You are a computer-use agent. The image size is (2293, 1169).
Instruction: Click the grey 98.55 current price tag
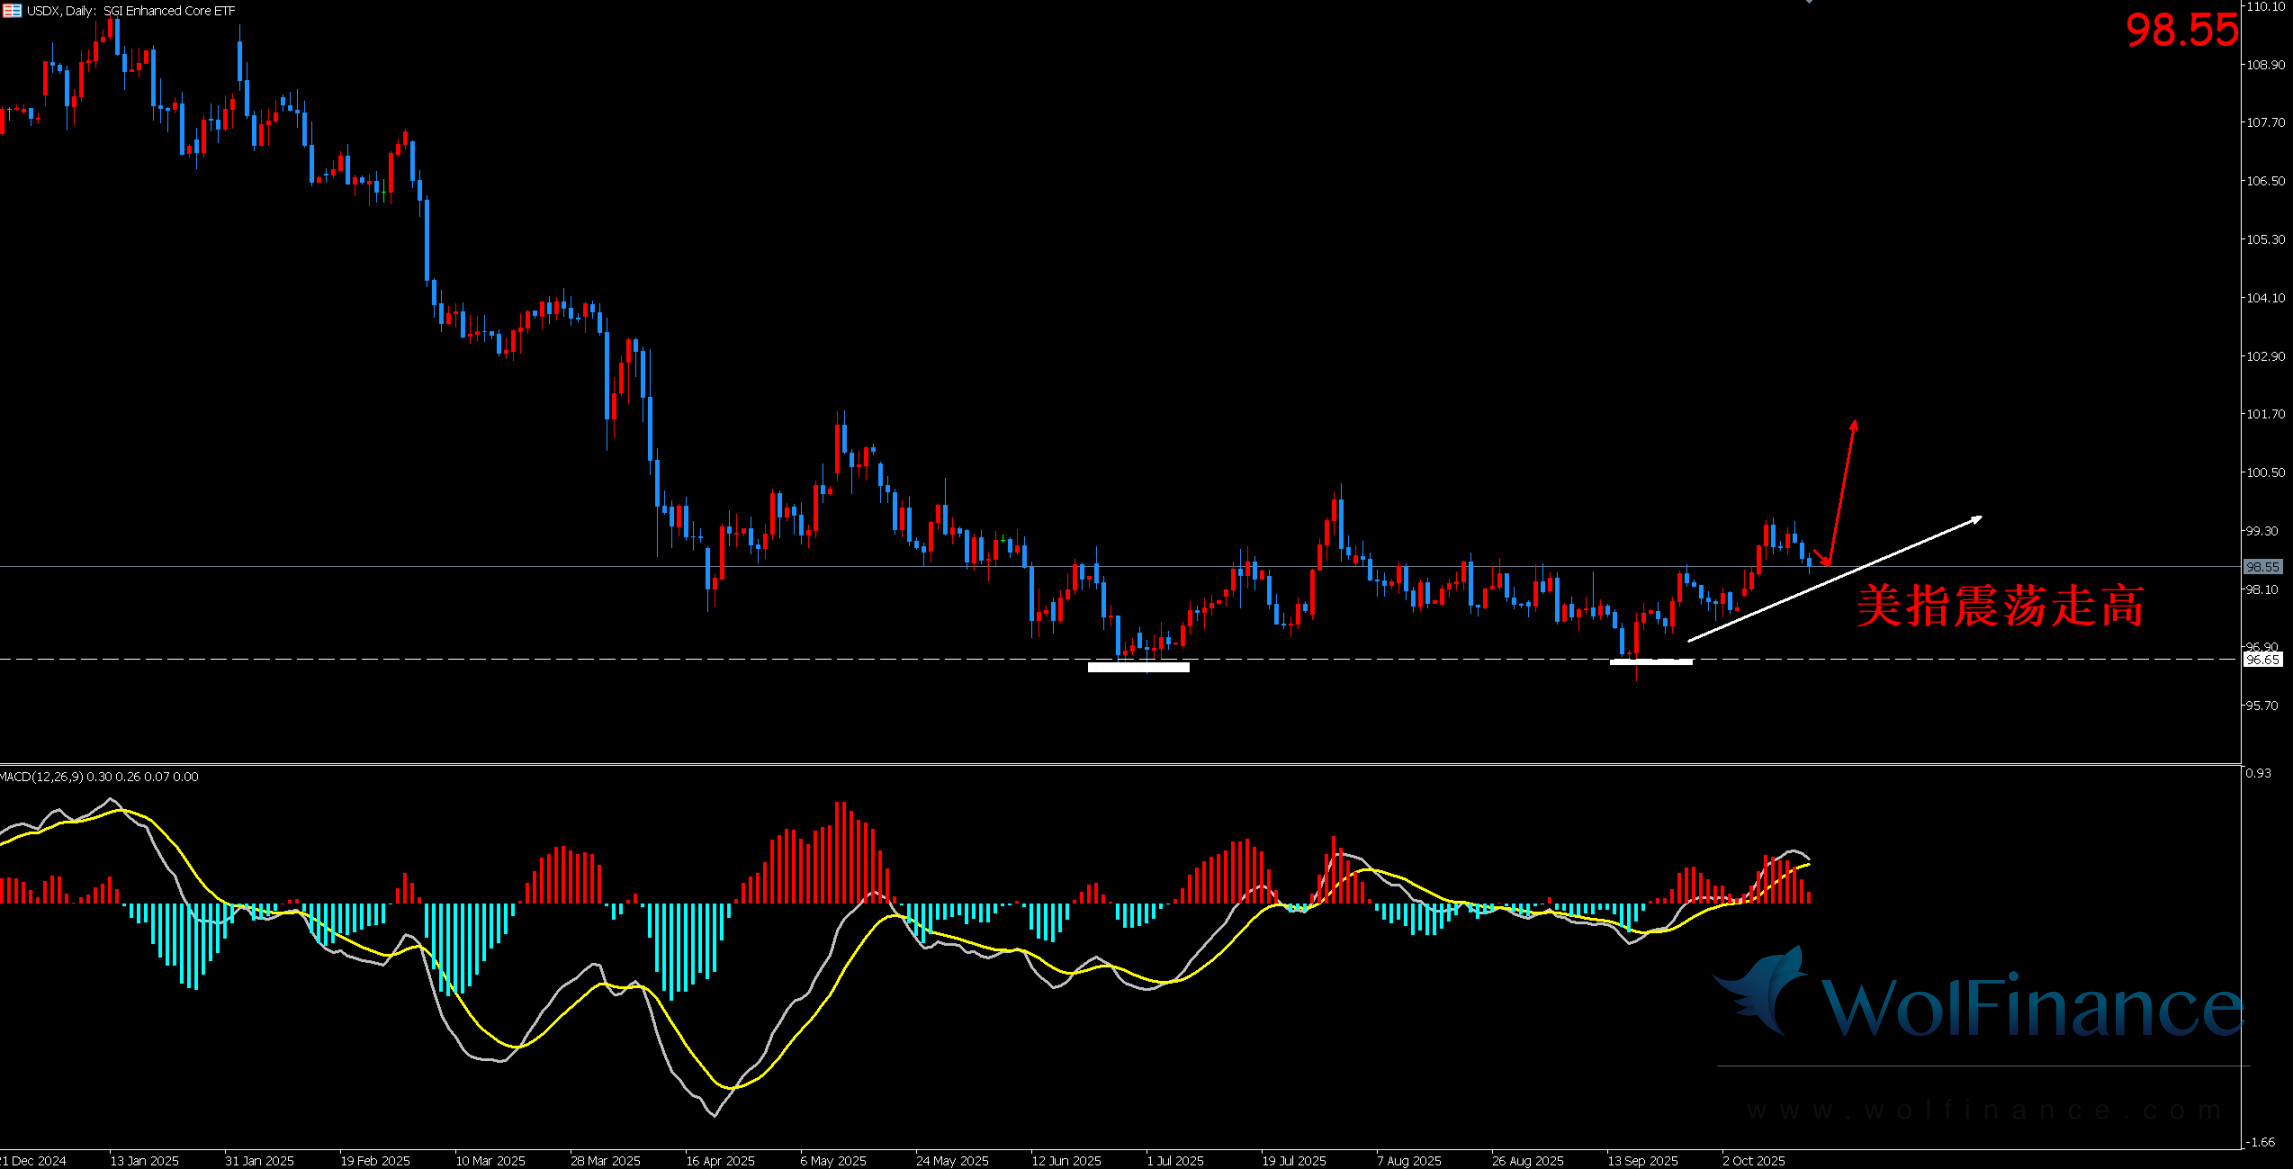(x=2262, y=567)
